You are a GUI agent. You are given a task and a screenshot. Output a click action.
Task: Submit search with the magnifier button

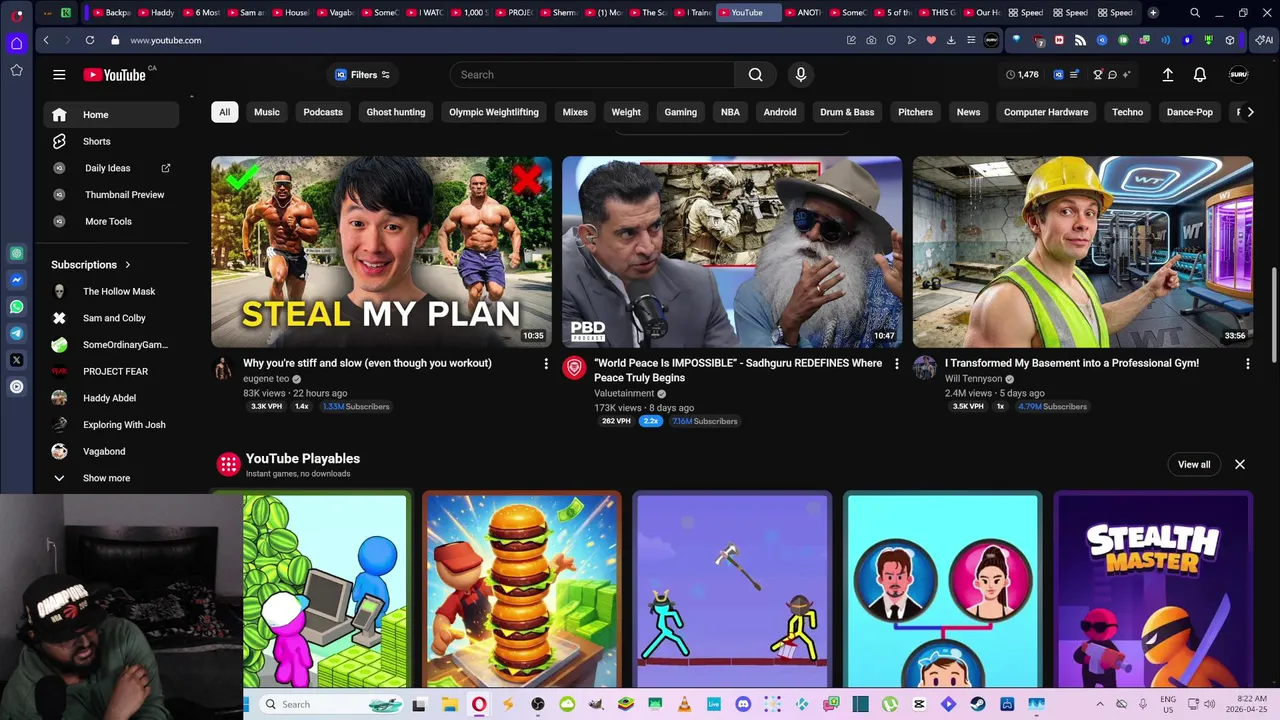coord(755,74)
